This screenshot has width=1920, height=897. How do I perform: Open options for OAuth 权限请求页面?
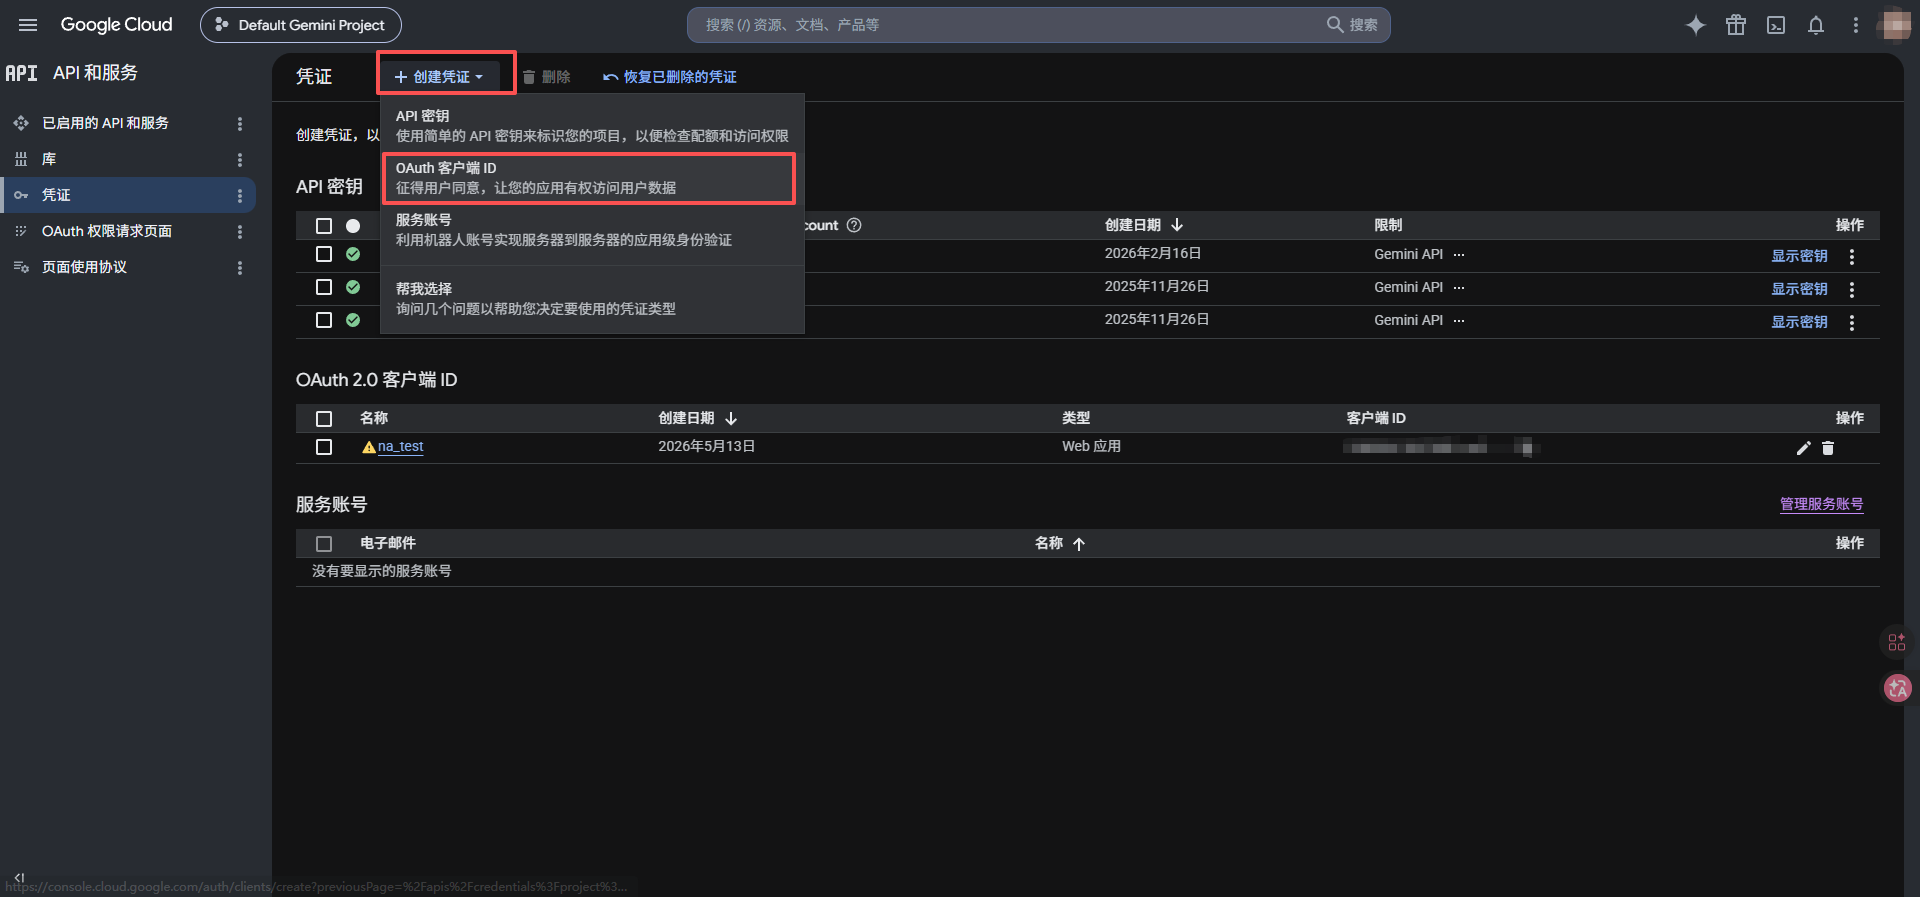point(240,232)
